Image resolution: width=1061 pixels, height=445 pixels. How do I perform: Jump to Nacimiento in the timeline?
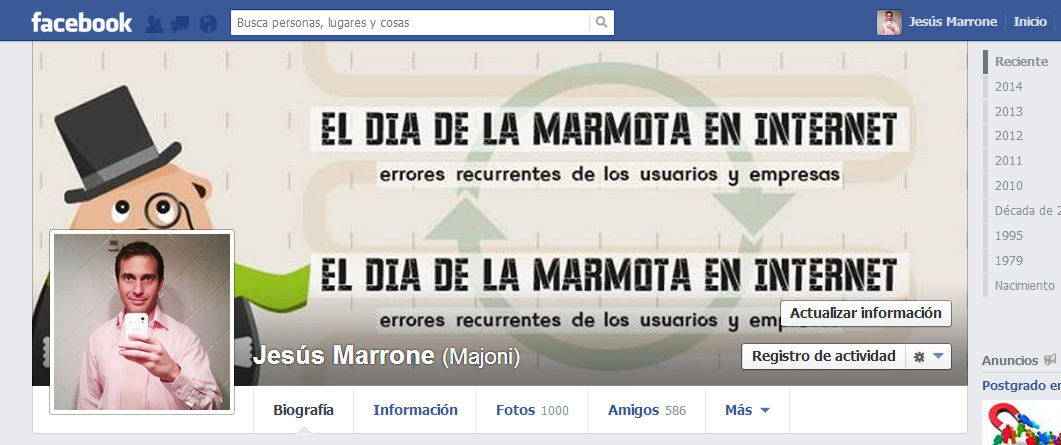click(1024, 285)
